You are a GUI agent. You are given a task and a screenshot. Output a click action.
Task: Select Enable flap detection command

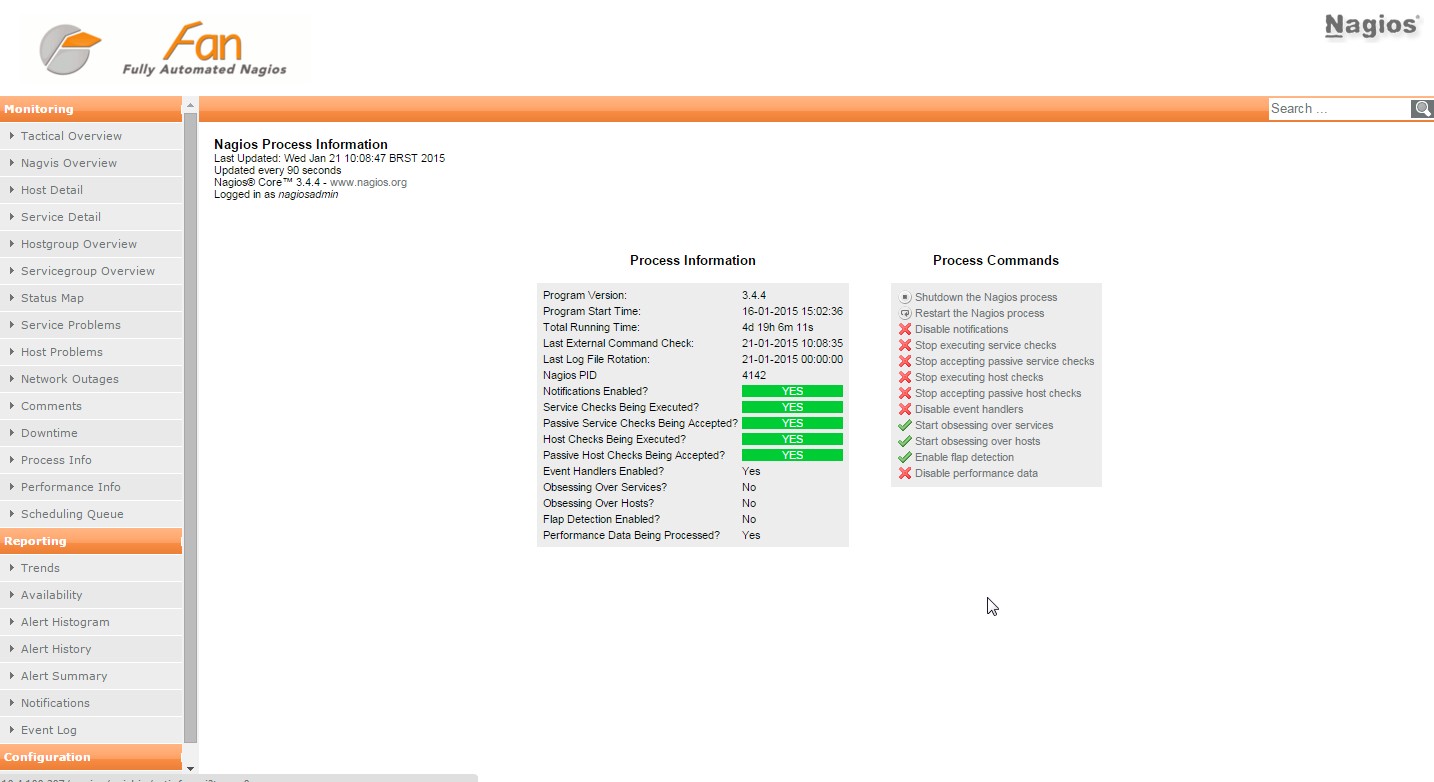[x=964, y=457]
